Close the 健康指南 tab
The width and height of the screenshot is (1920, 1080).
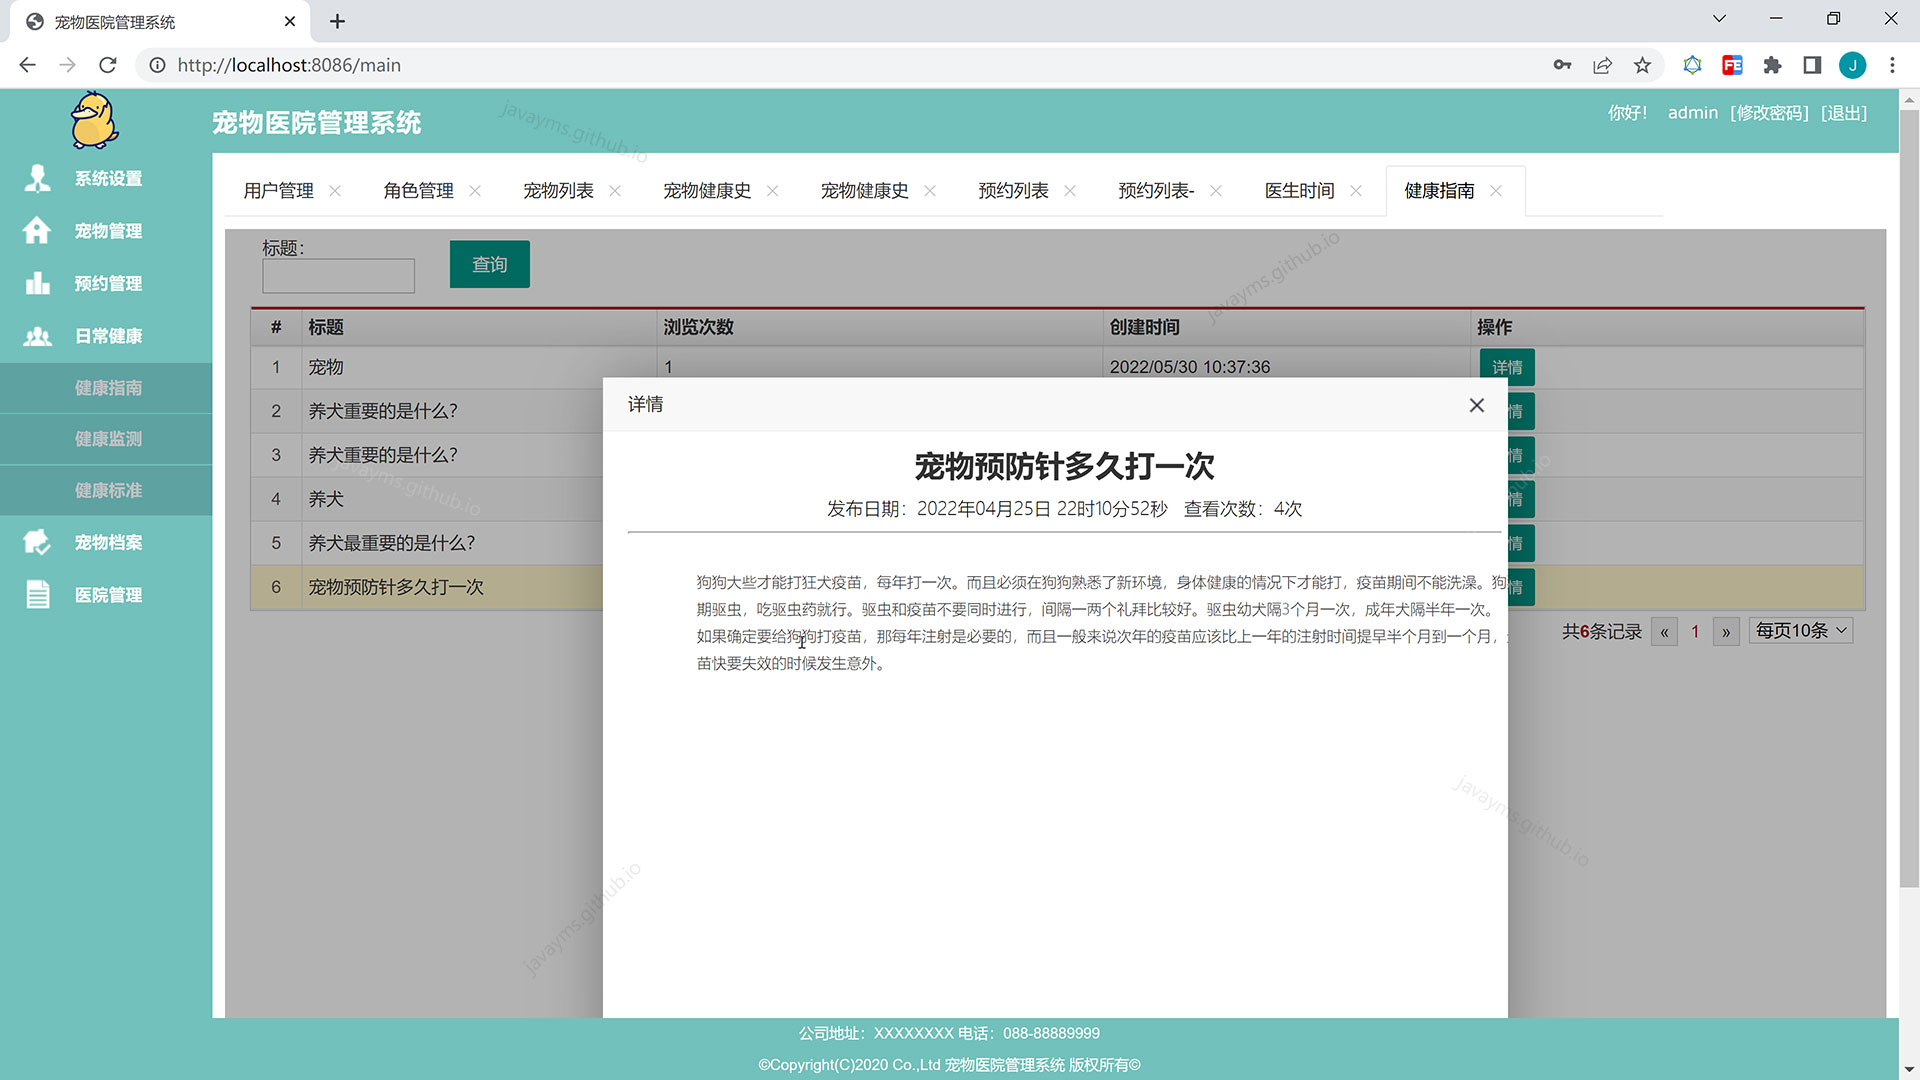pos(1496,191)
